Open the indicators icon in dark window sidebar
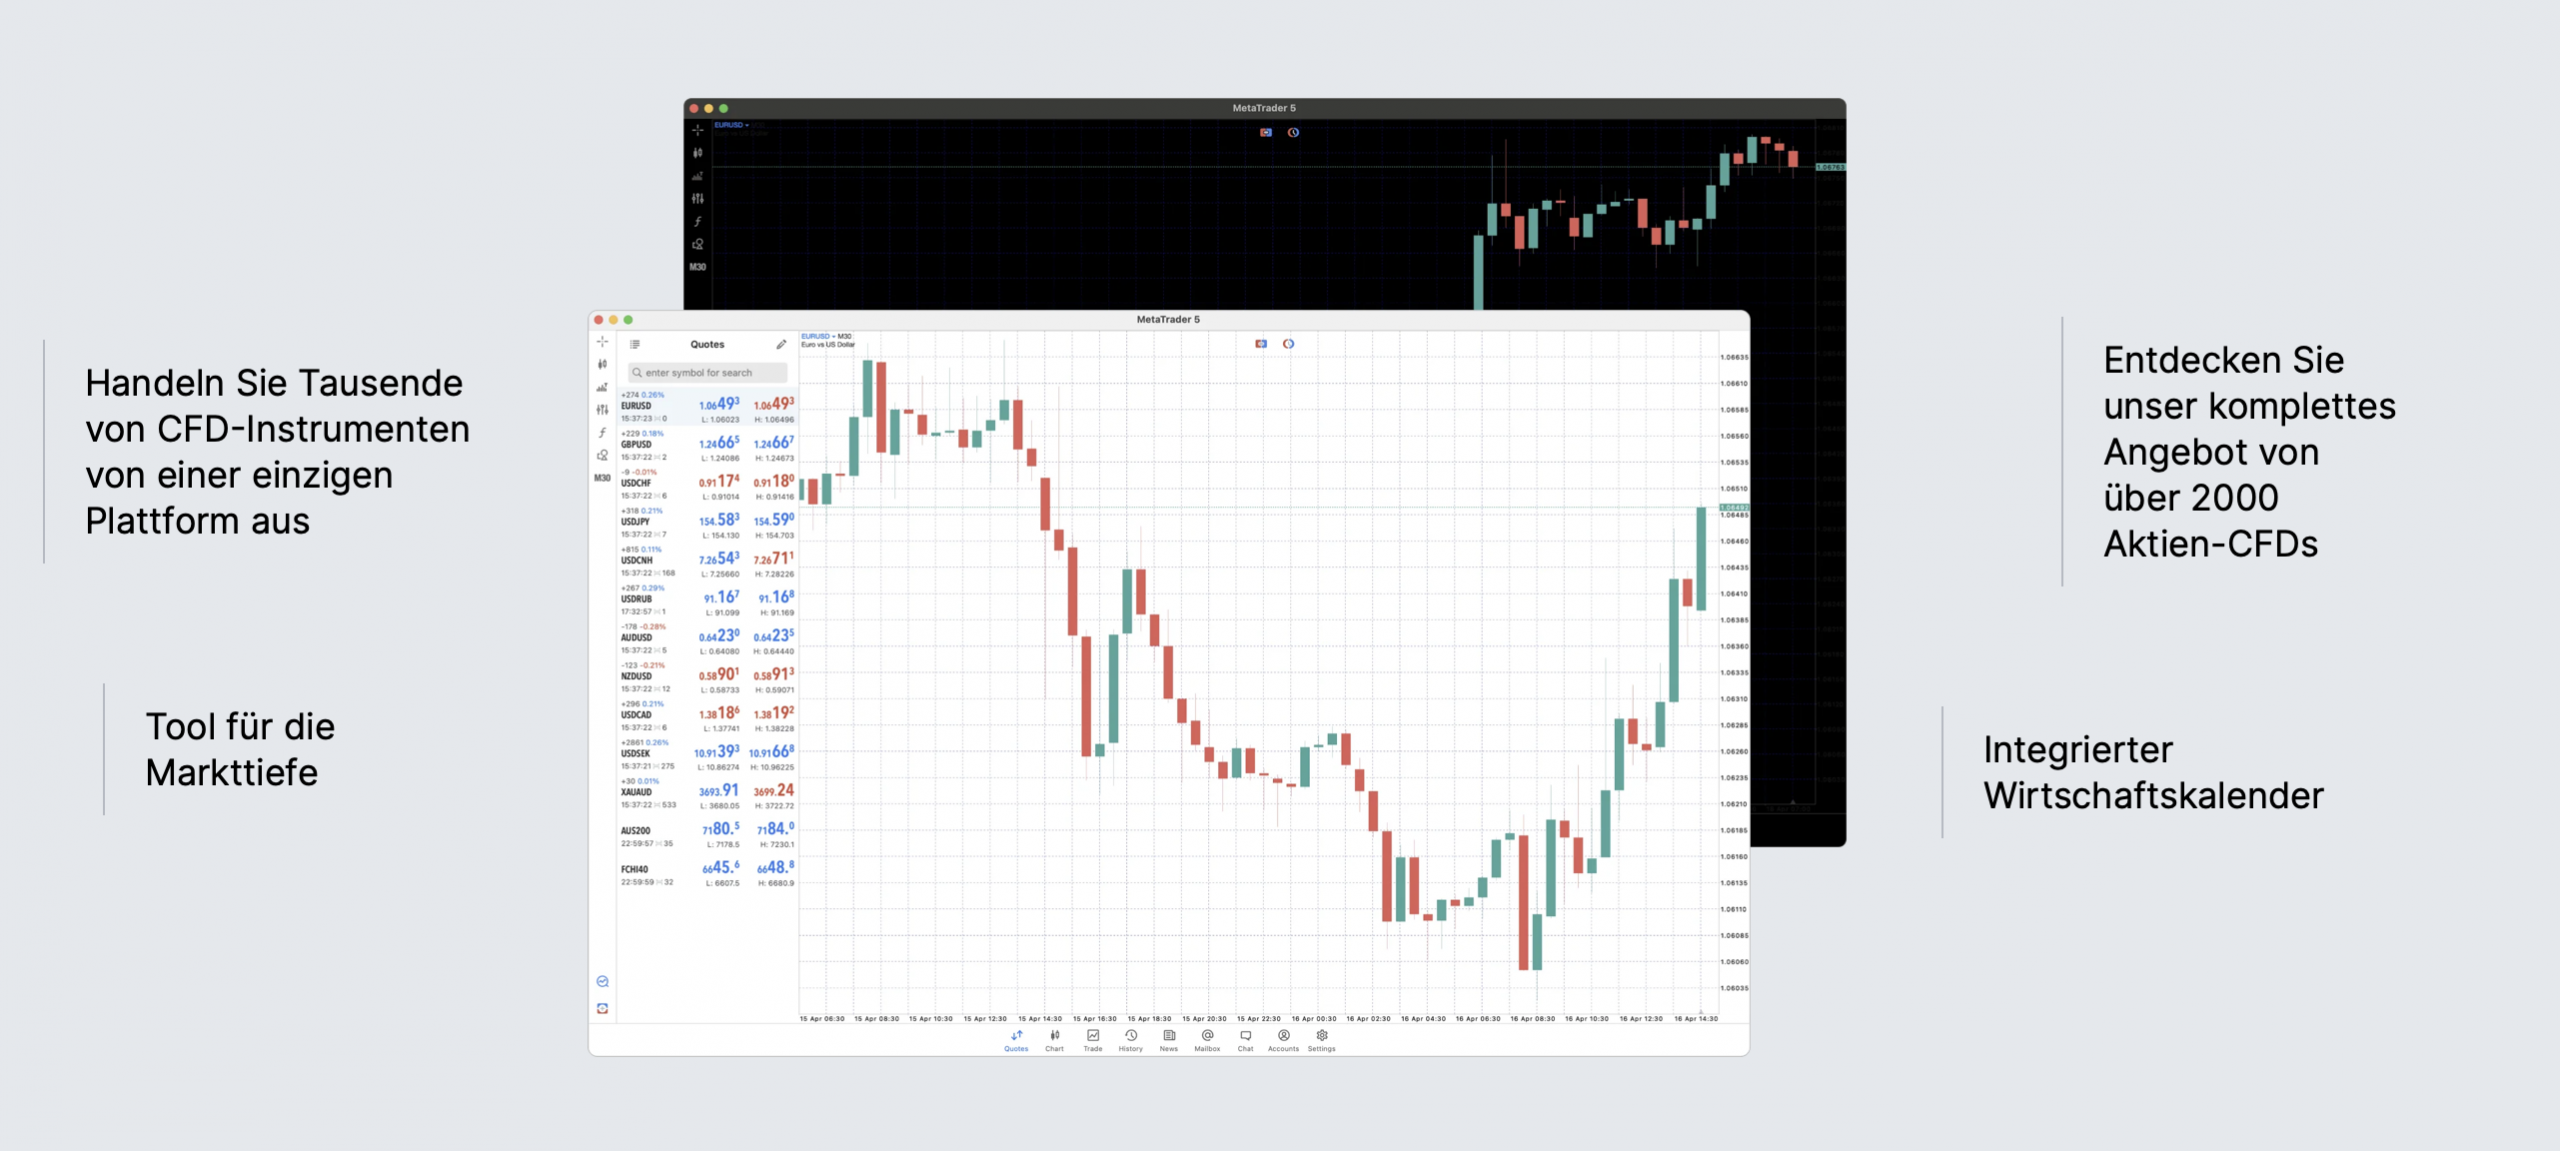Image resolution: width=2560 pixels, height=1151 pixels. [698, 176]
